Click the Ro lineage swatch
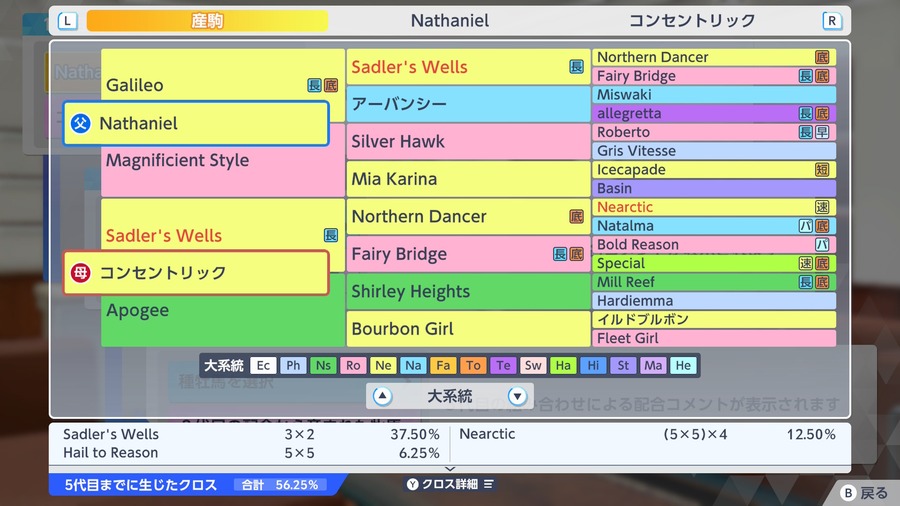 (353, 365)
